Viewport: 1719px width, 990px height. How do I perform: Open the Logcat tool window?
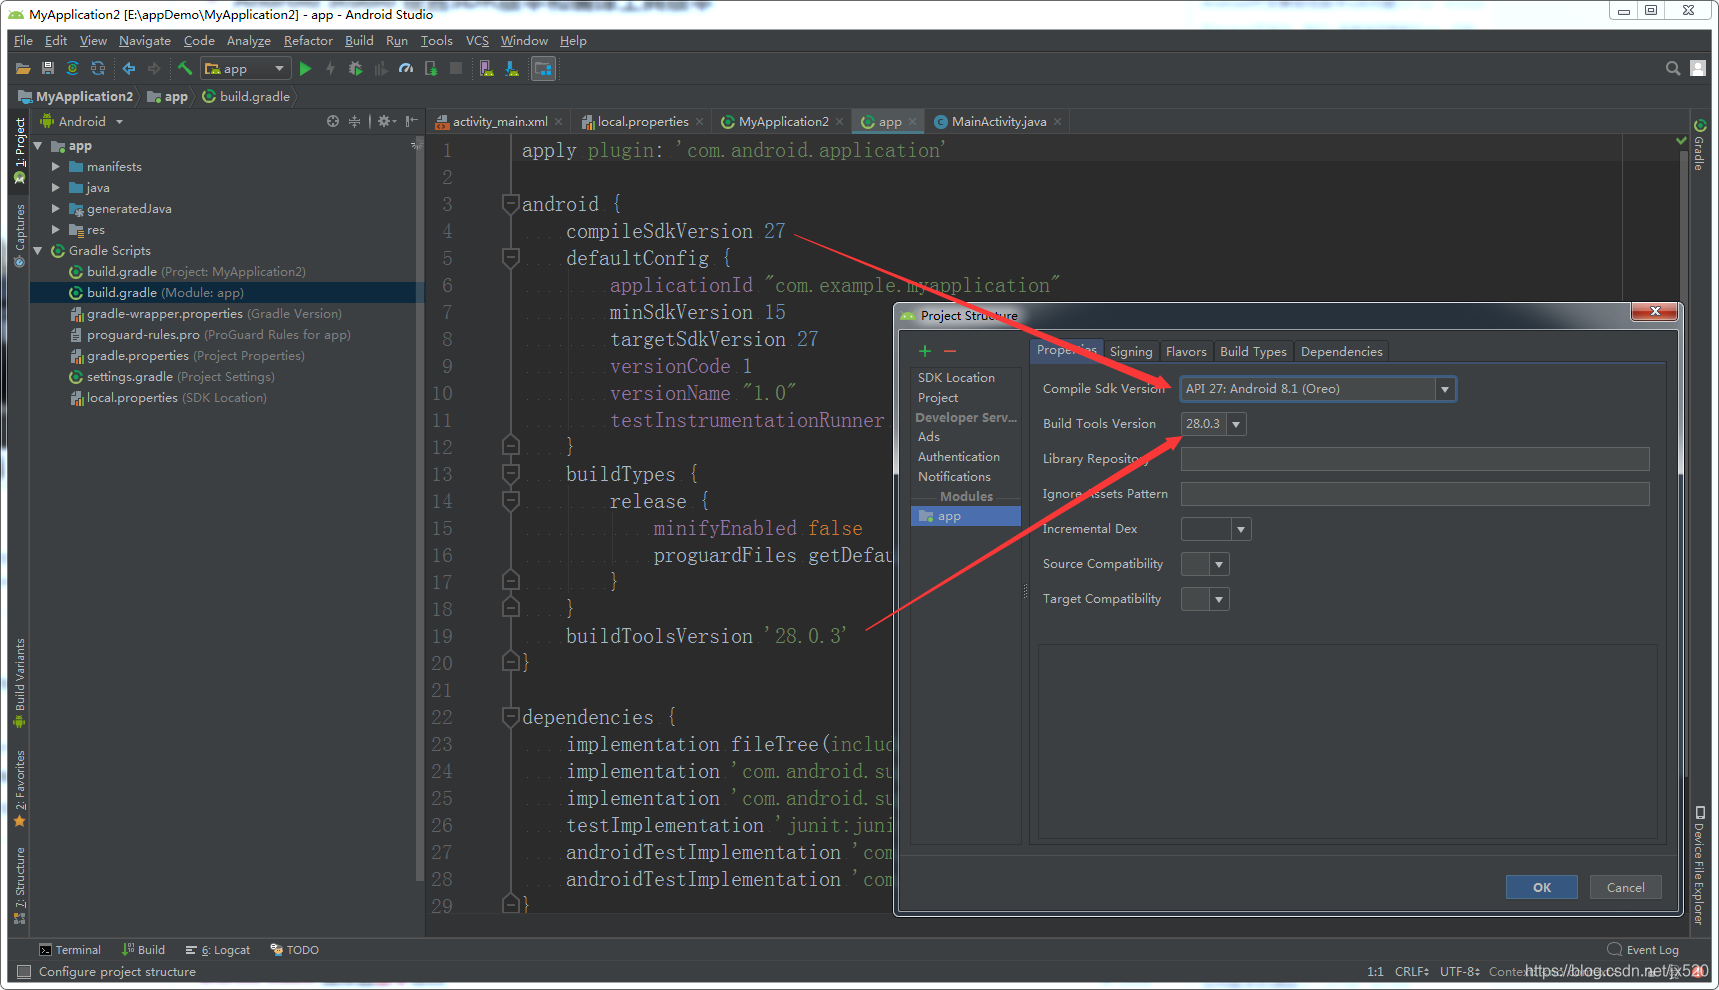[x=218, y=950]
